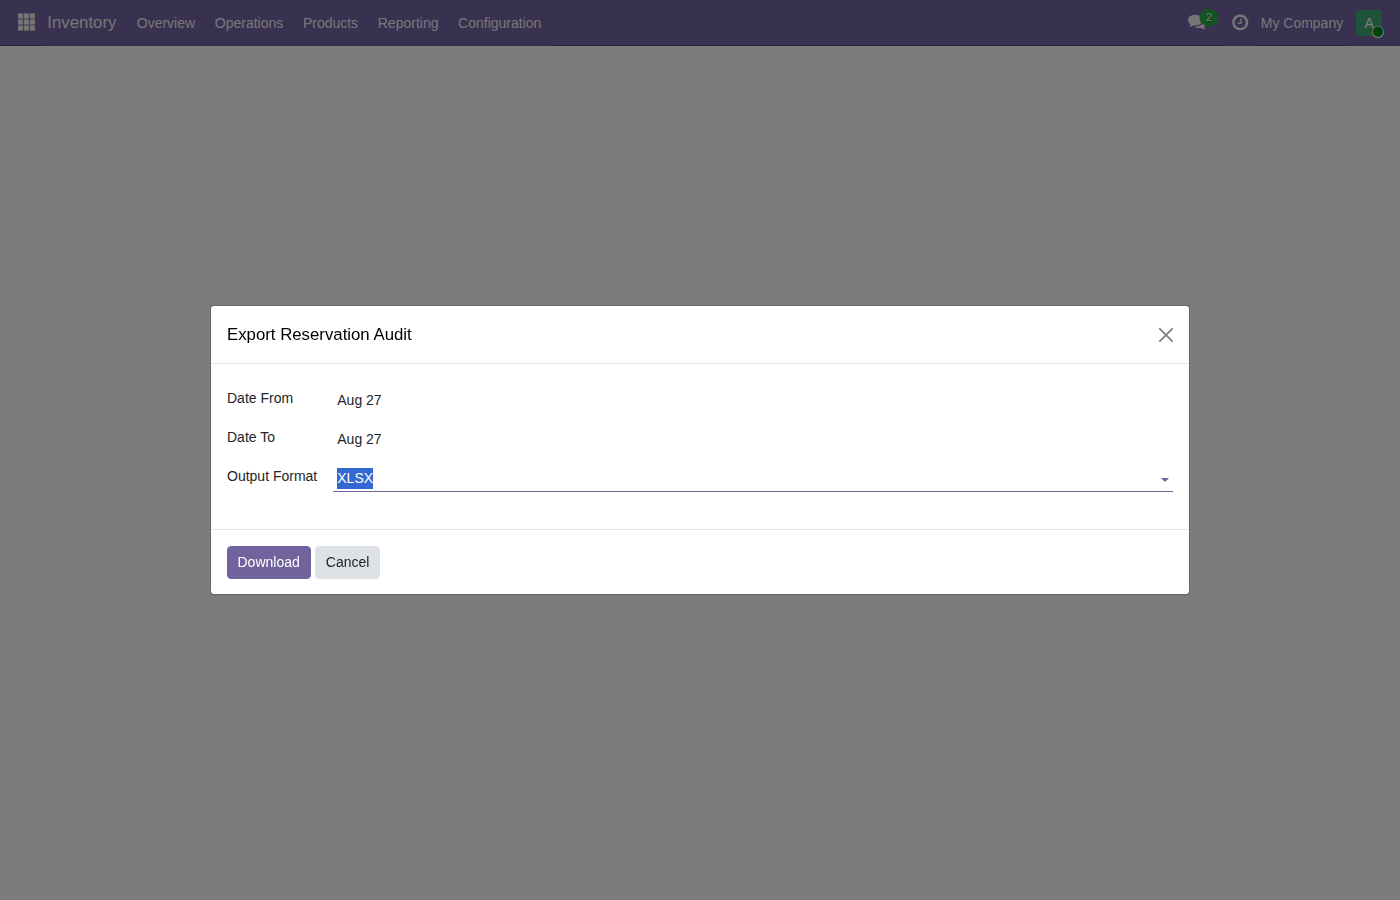Click the Inventory app title
The height and width of the screenshot is (900, 1400).
82,22
